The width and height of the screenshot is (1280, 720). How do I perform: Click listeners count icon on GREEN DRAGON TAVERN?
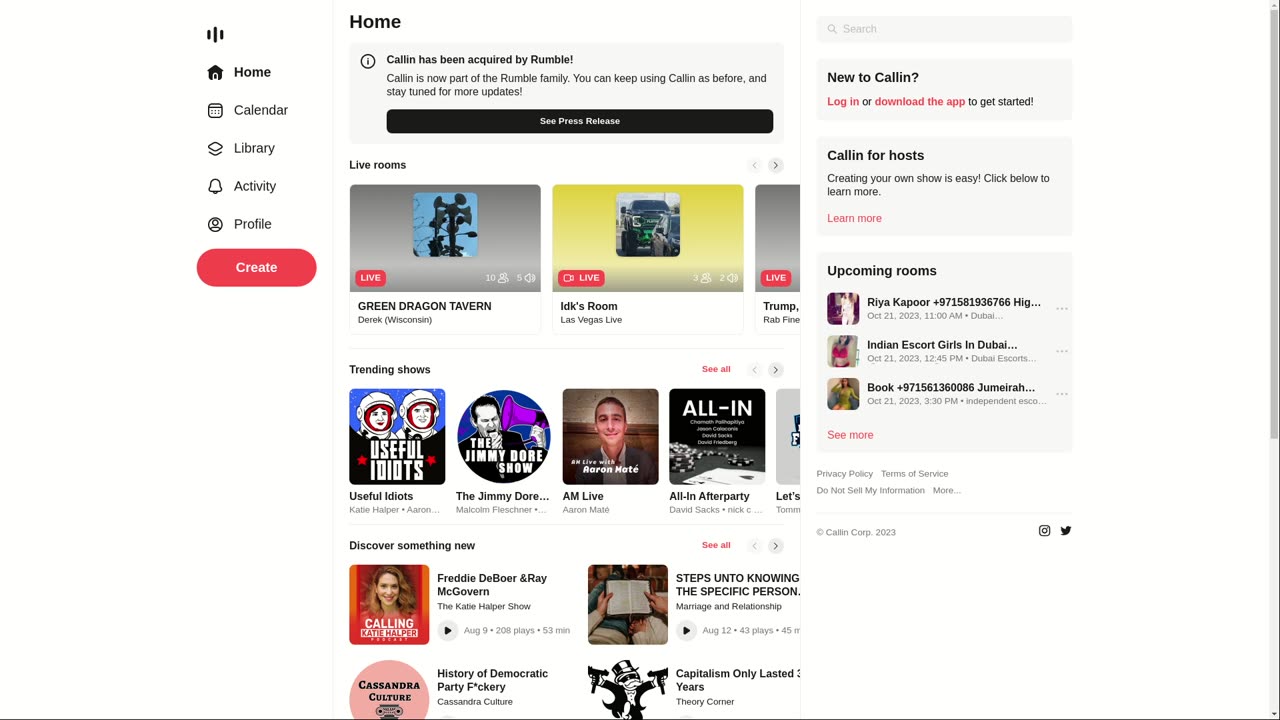pos(503,278)
